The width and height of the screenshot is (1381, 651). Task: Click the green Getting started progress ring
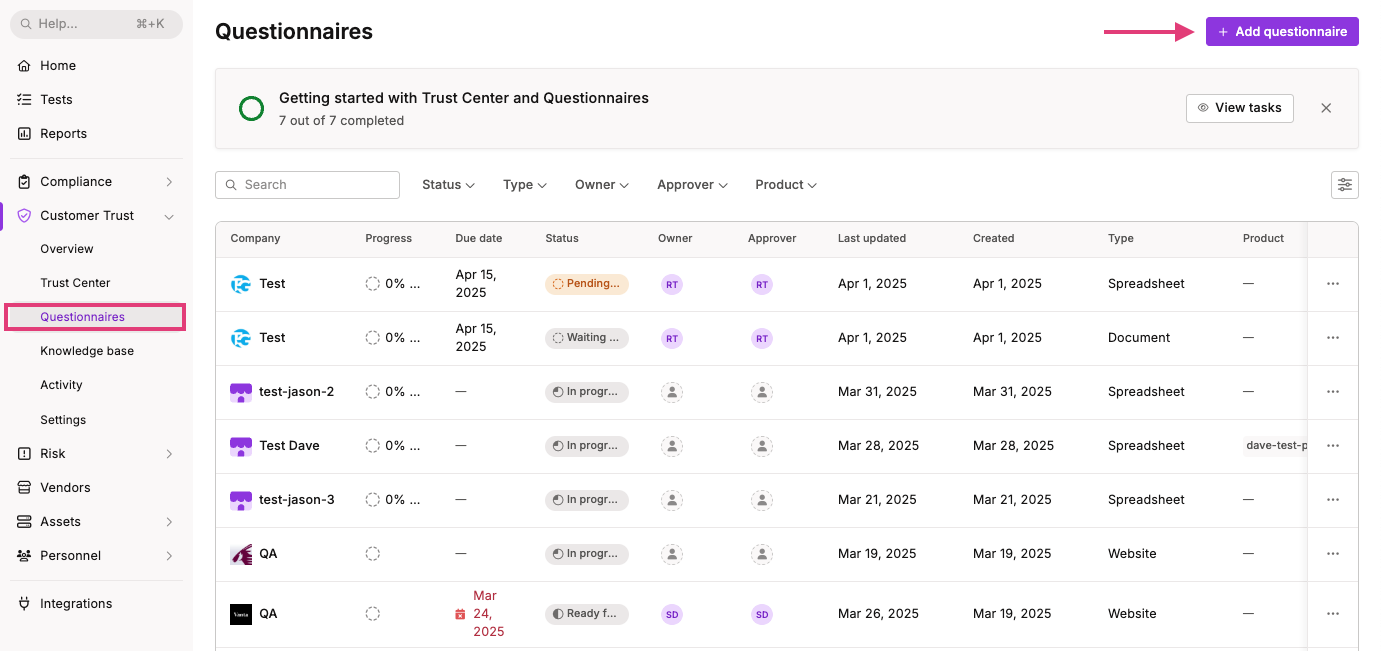point(252,108)
